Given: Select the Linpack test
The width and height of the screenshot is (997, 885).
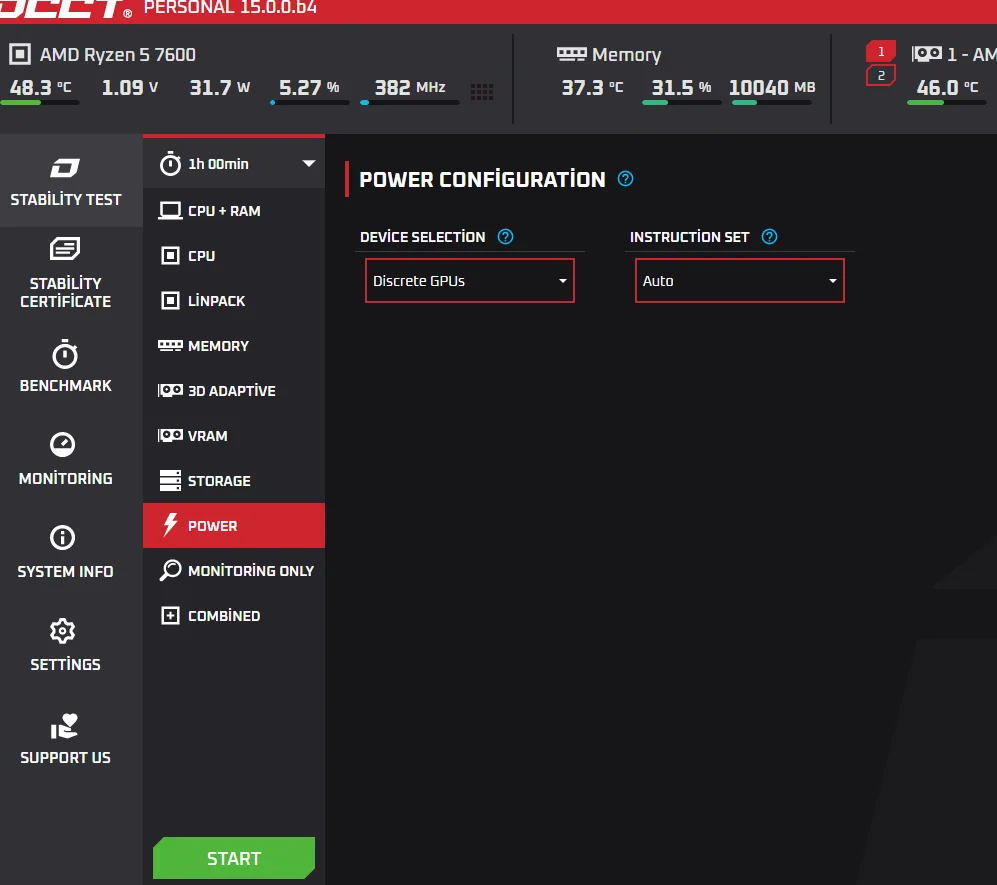Looking at the screenshot, I should pyautogui.click(x=234, y=301).
